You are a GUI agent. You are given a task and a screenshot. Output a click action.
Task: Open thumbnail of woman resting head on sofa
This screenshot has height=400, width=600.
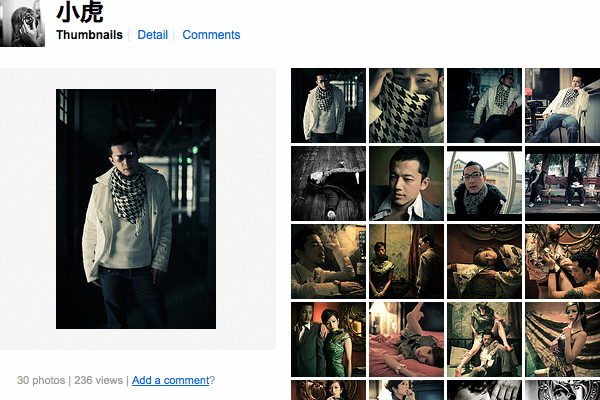pyautogui.click(x=484, y=262)
